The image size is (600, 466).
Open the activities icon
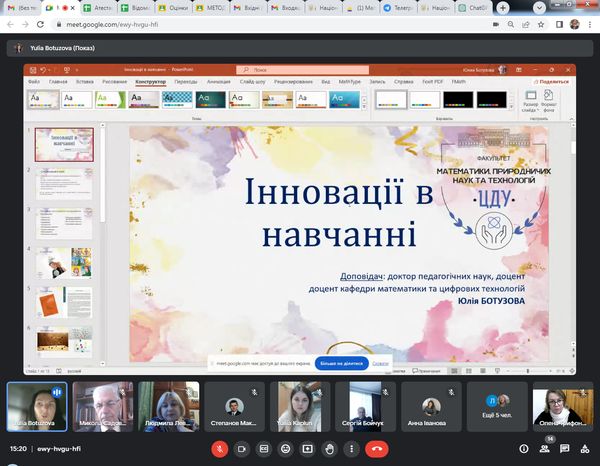(583, 449)
